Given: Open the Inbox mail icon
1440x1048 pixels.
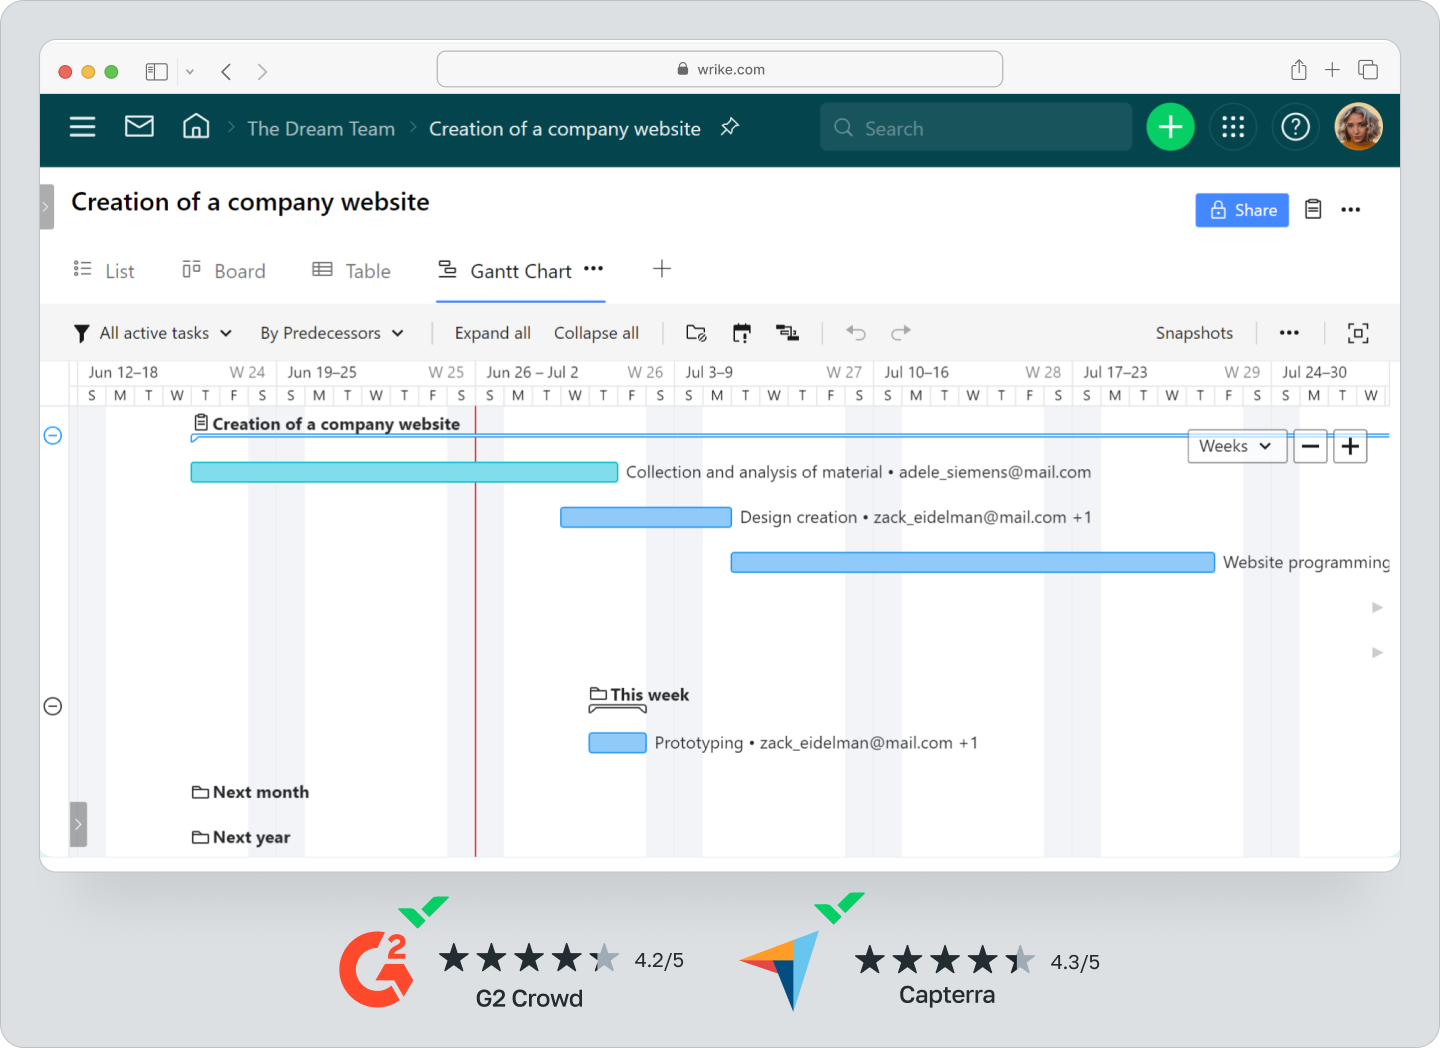Looking at the screenshot, I should (x=139, y=127).
